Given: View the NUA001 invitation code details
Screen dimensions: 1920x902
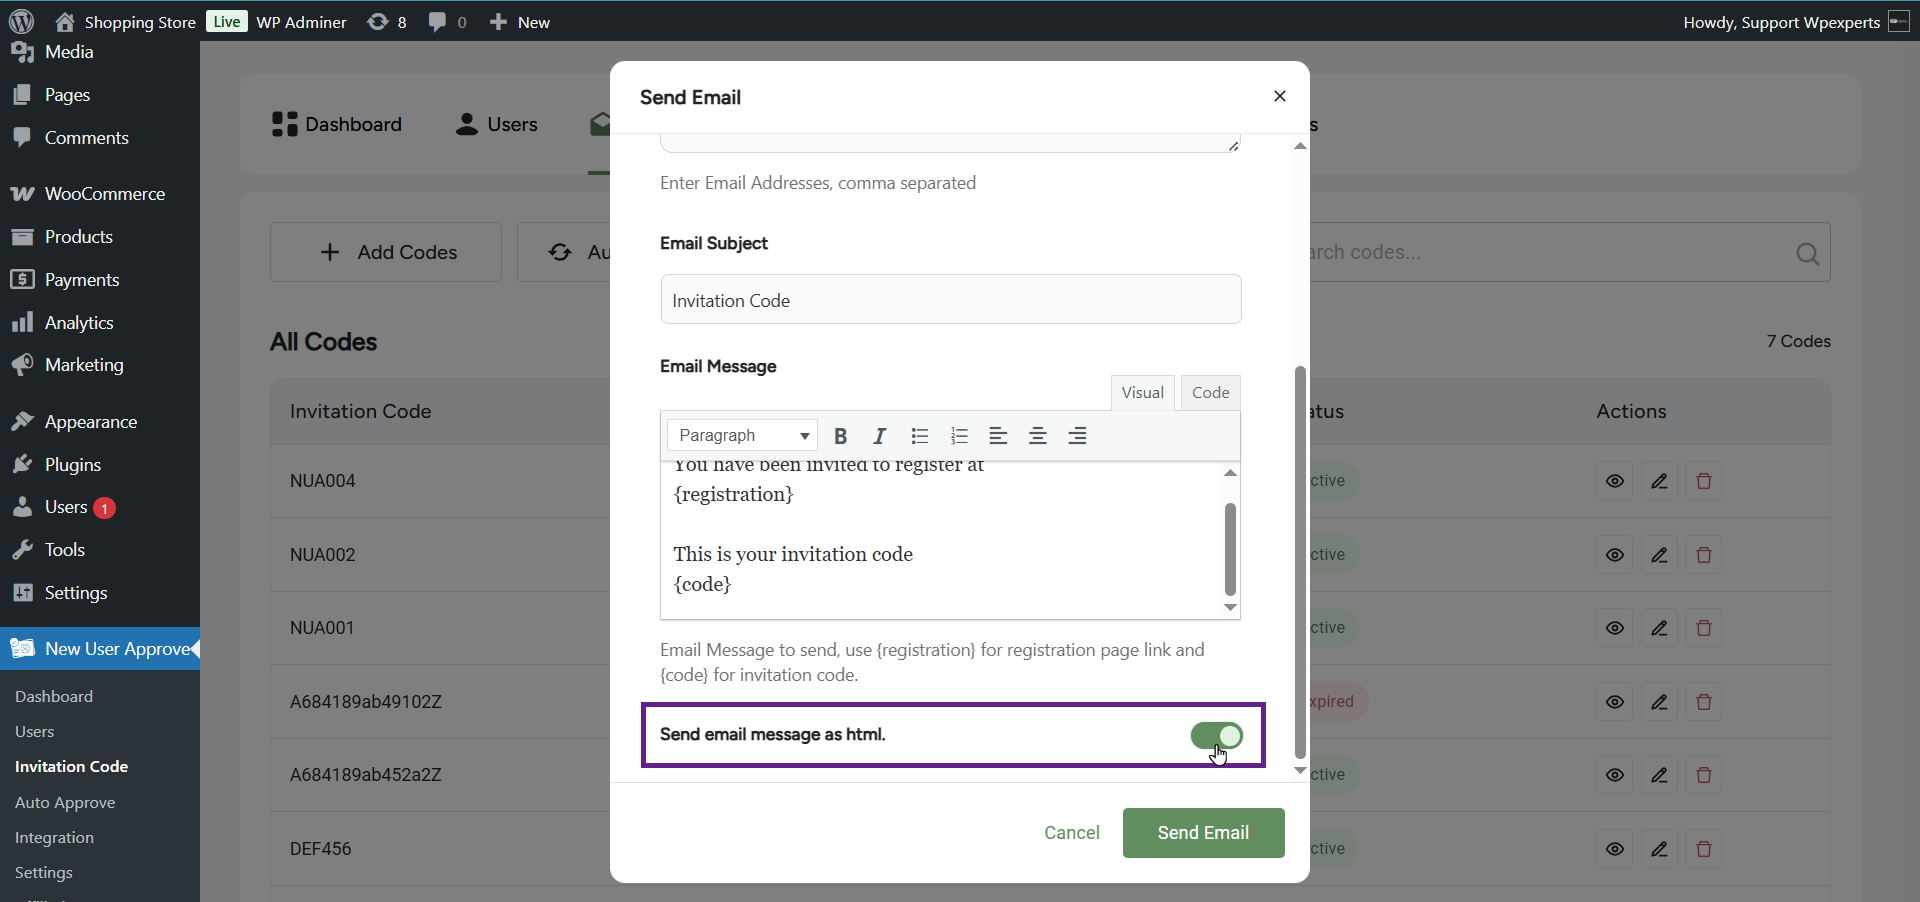Looking at the screenshot, I should point(1614,628).
